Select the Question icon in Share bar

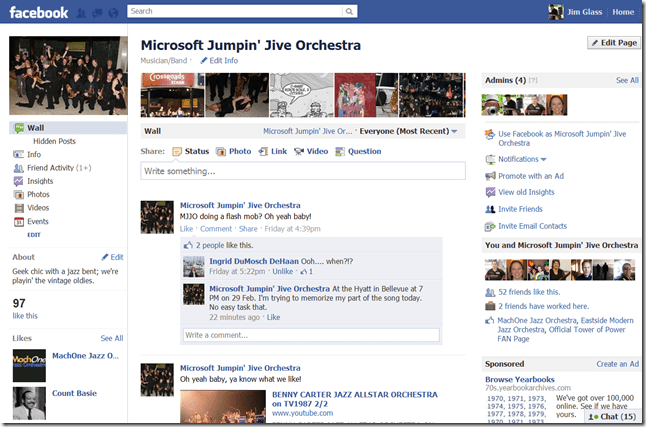tap(341, 151)
